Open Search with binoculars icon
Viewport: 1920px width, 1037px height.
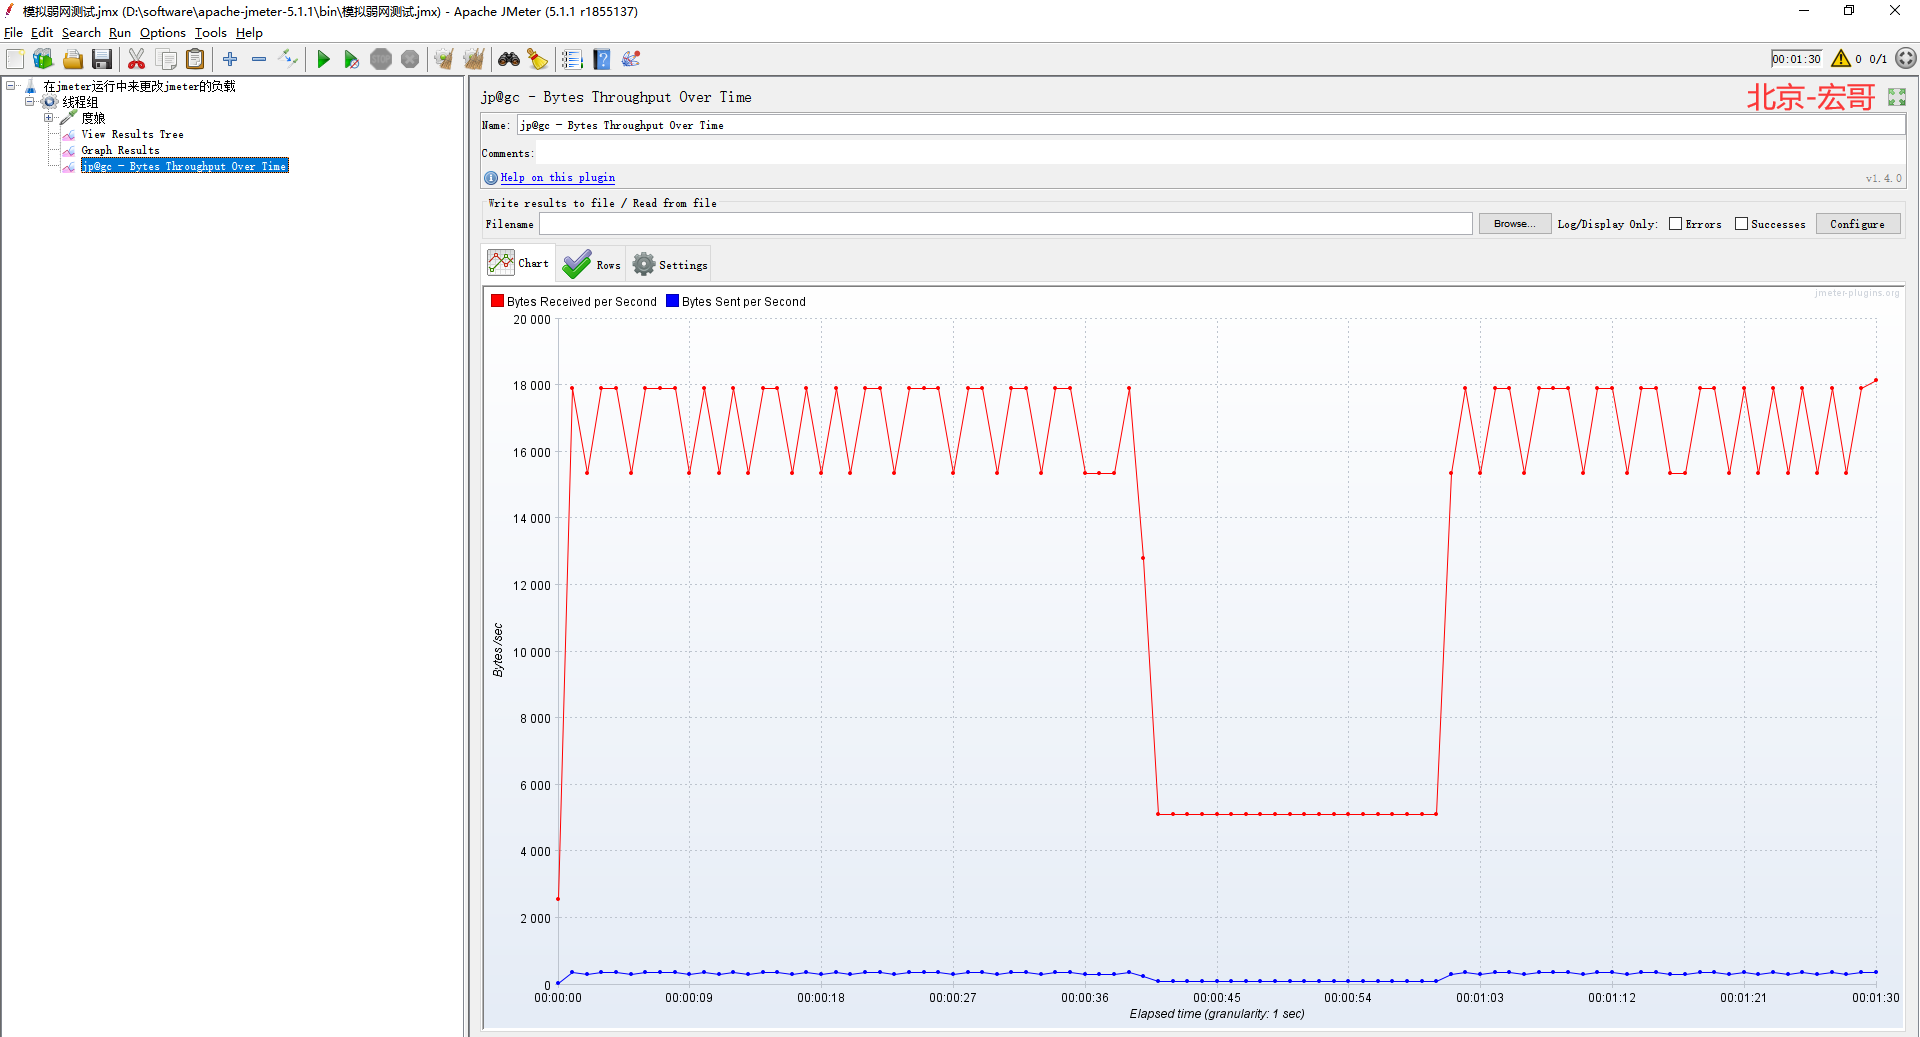coord(509,60)
